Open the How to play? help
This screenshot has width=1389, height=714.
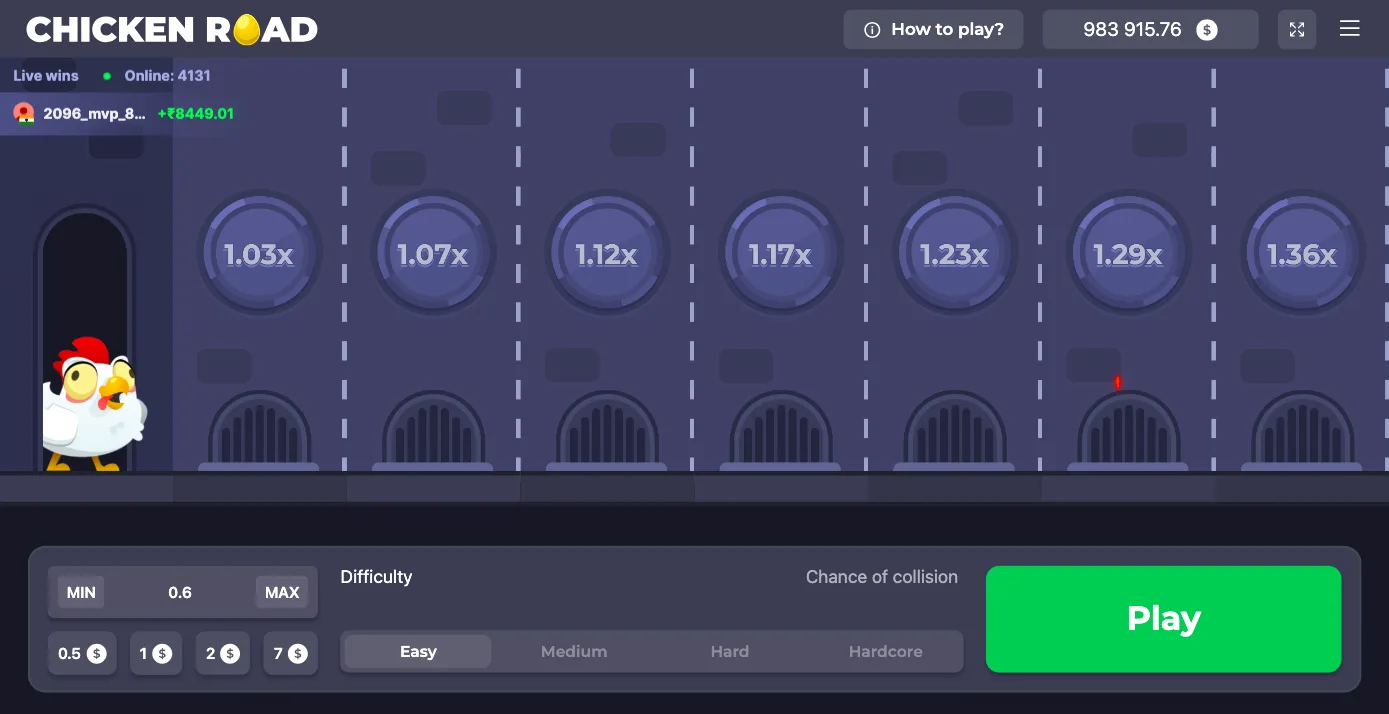pyautogui.click(x=934, y=30)
